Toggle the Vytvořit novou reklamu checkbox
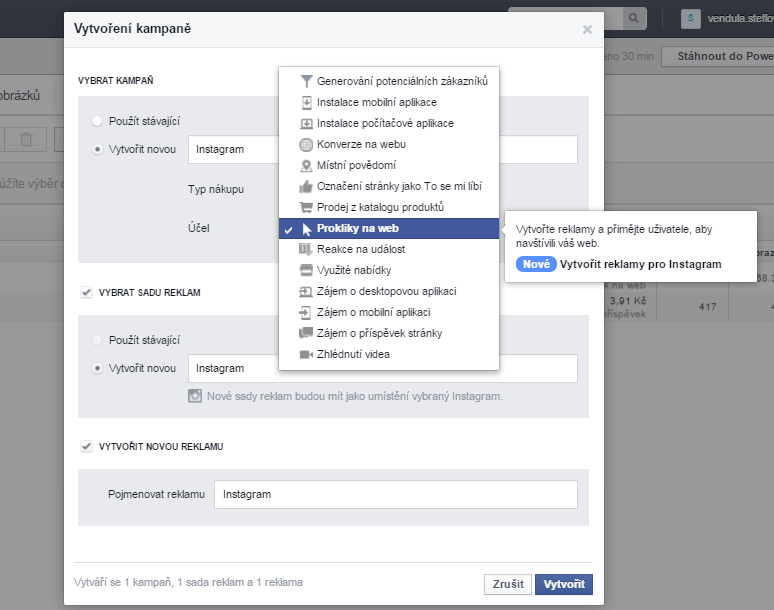This screenshot has height=610, width=774. [x=86, y=446]
